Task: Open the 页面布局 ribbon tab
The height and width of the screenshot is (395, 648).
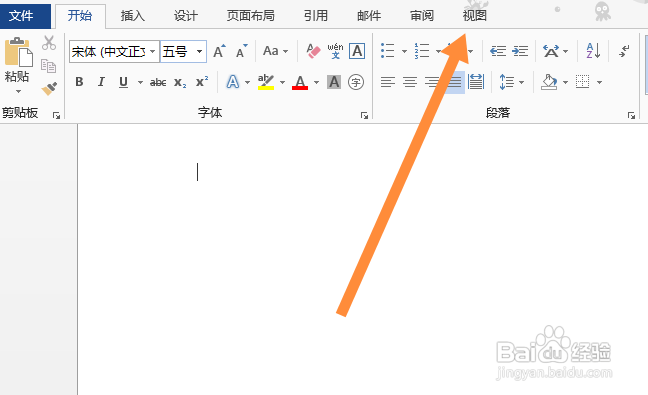Action: [250, 16]
